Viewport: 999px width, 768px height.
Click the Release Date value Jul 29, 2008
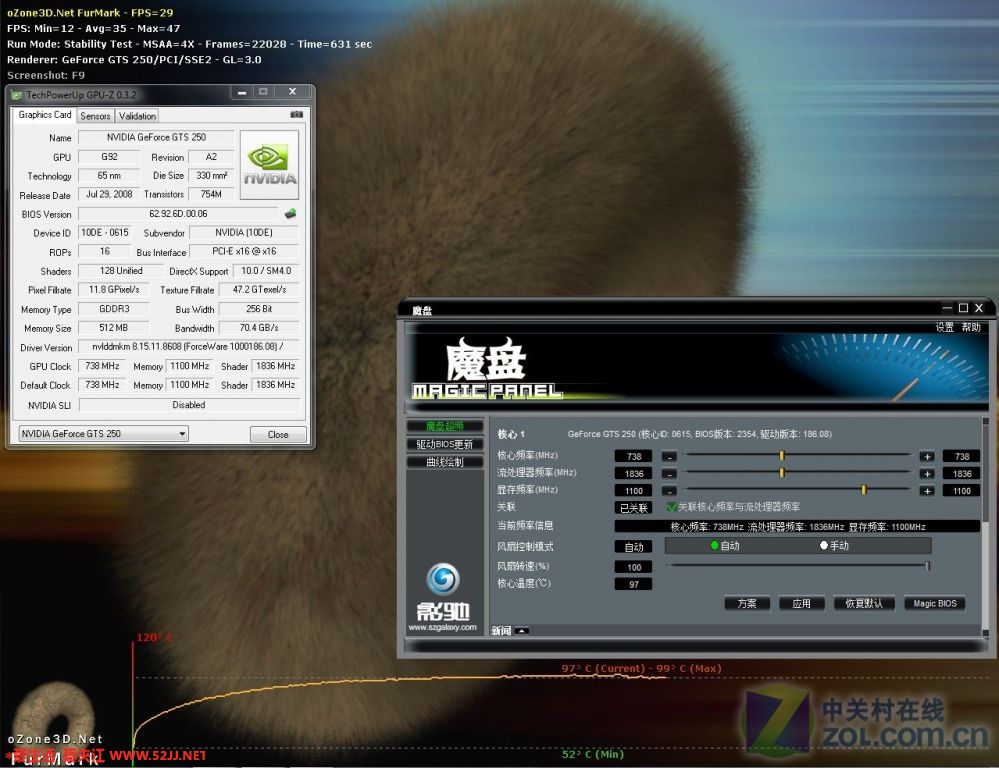(109, 194)
